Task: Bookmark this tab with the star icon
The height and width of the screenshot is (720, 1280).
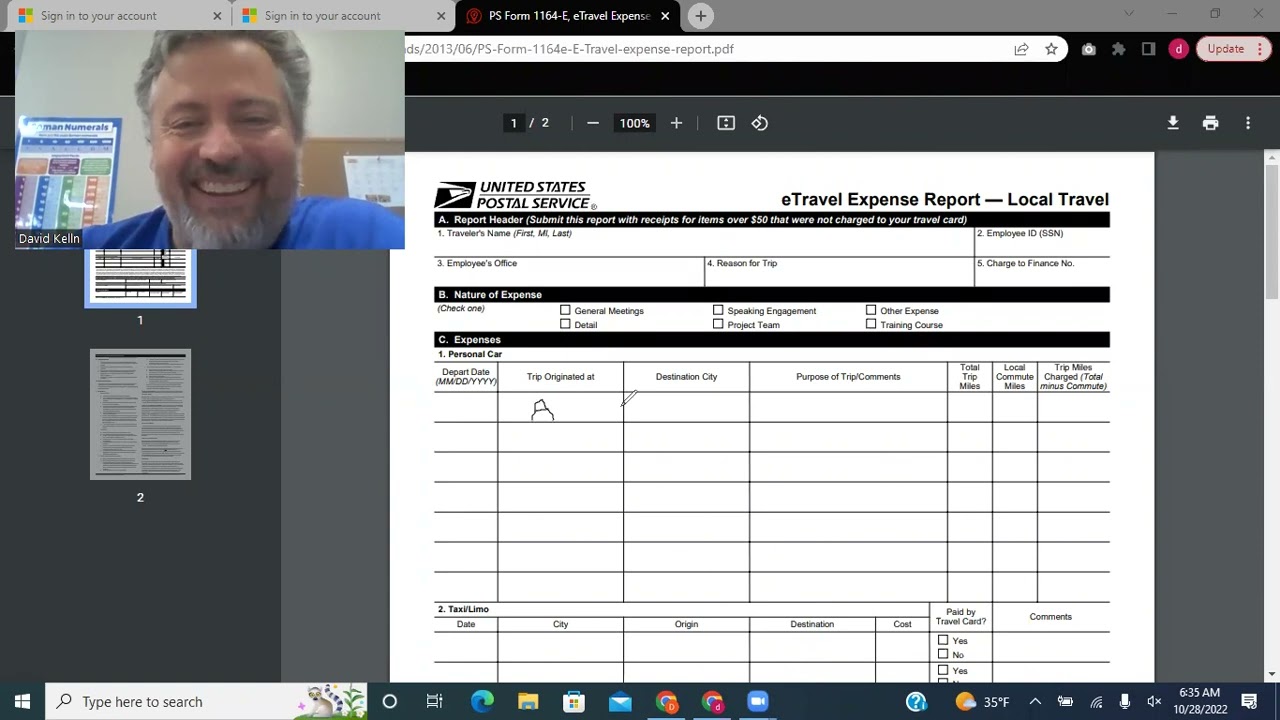Action: click(1051, 49)
